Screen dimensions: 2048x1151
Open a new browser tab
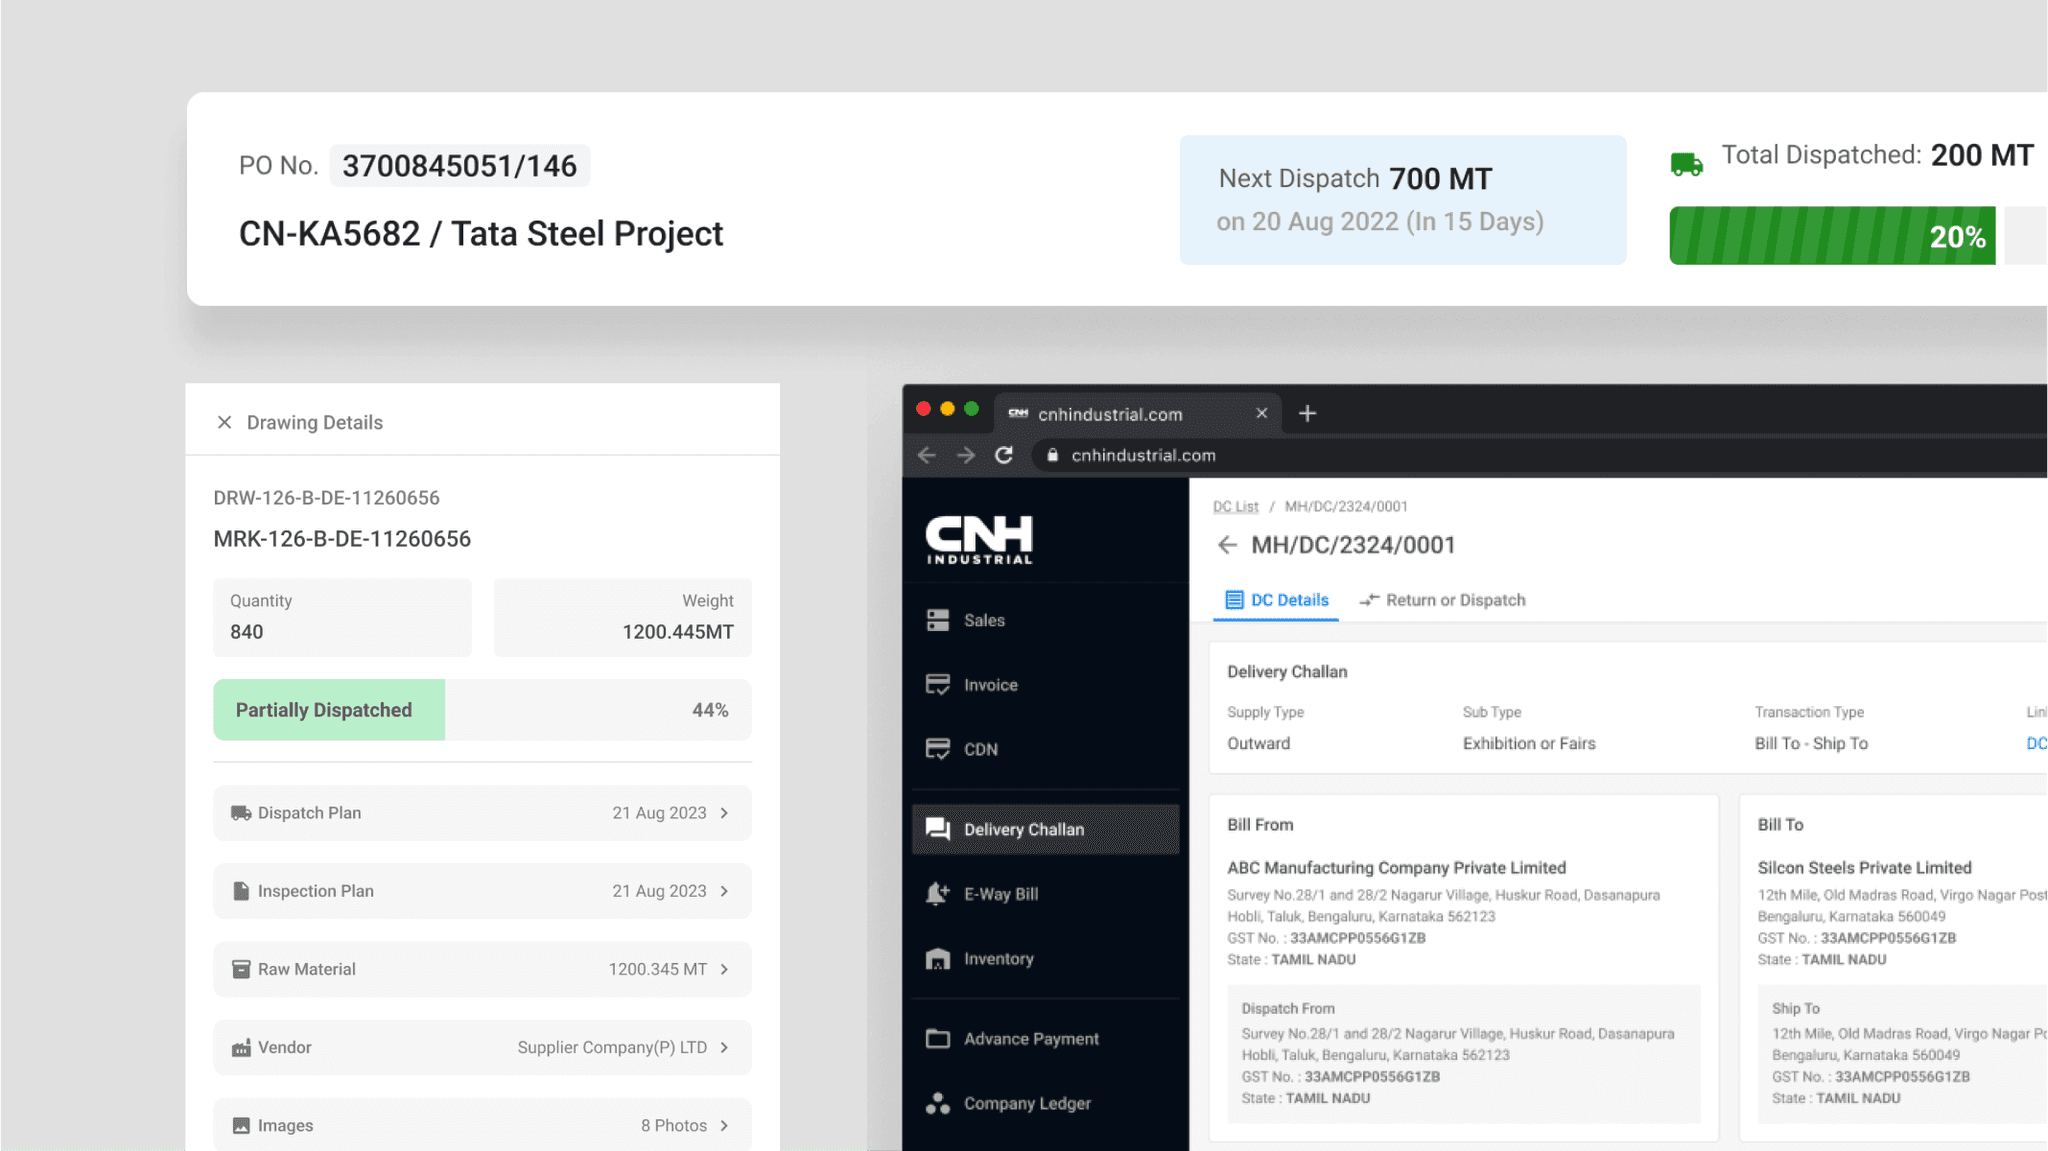coord(1307,413)
